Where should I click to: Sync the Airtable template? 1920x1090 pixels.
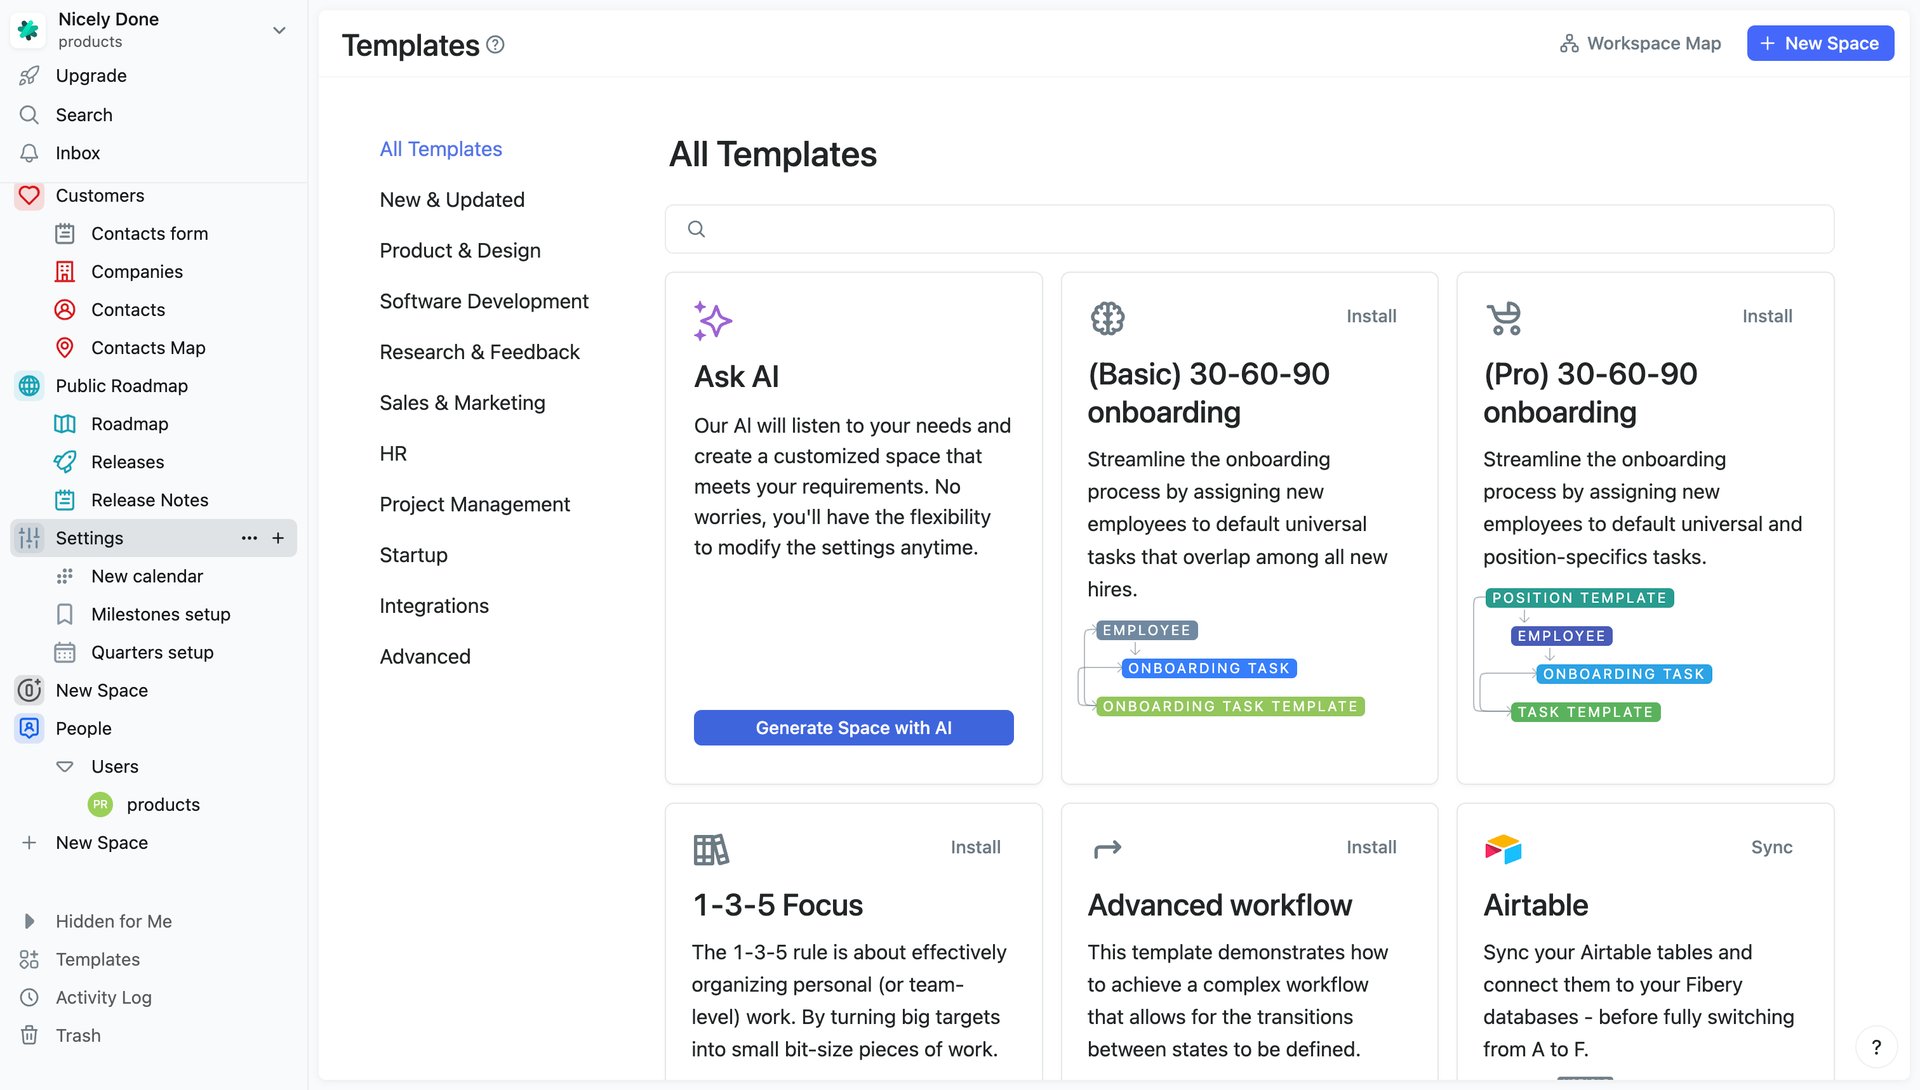1772,847
